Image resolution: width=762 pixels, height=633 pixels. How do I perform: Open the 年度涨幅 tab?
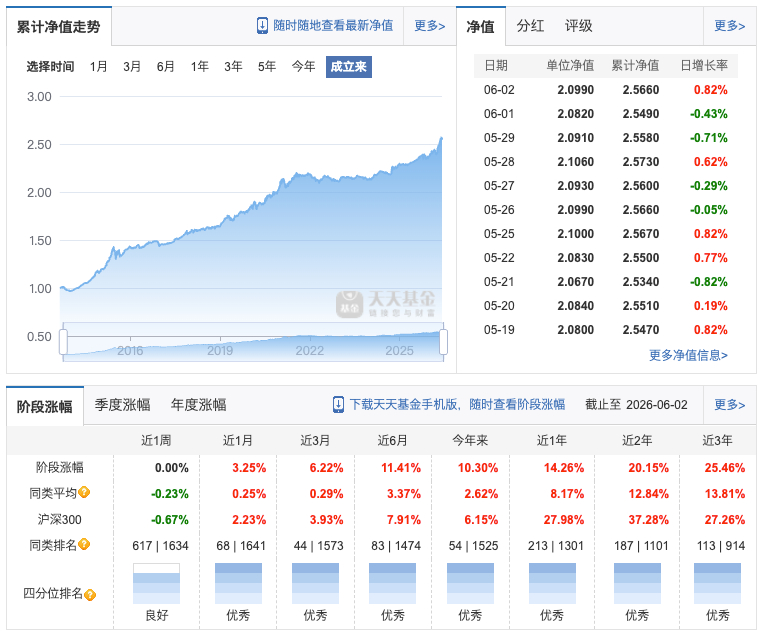198,405
